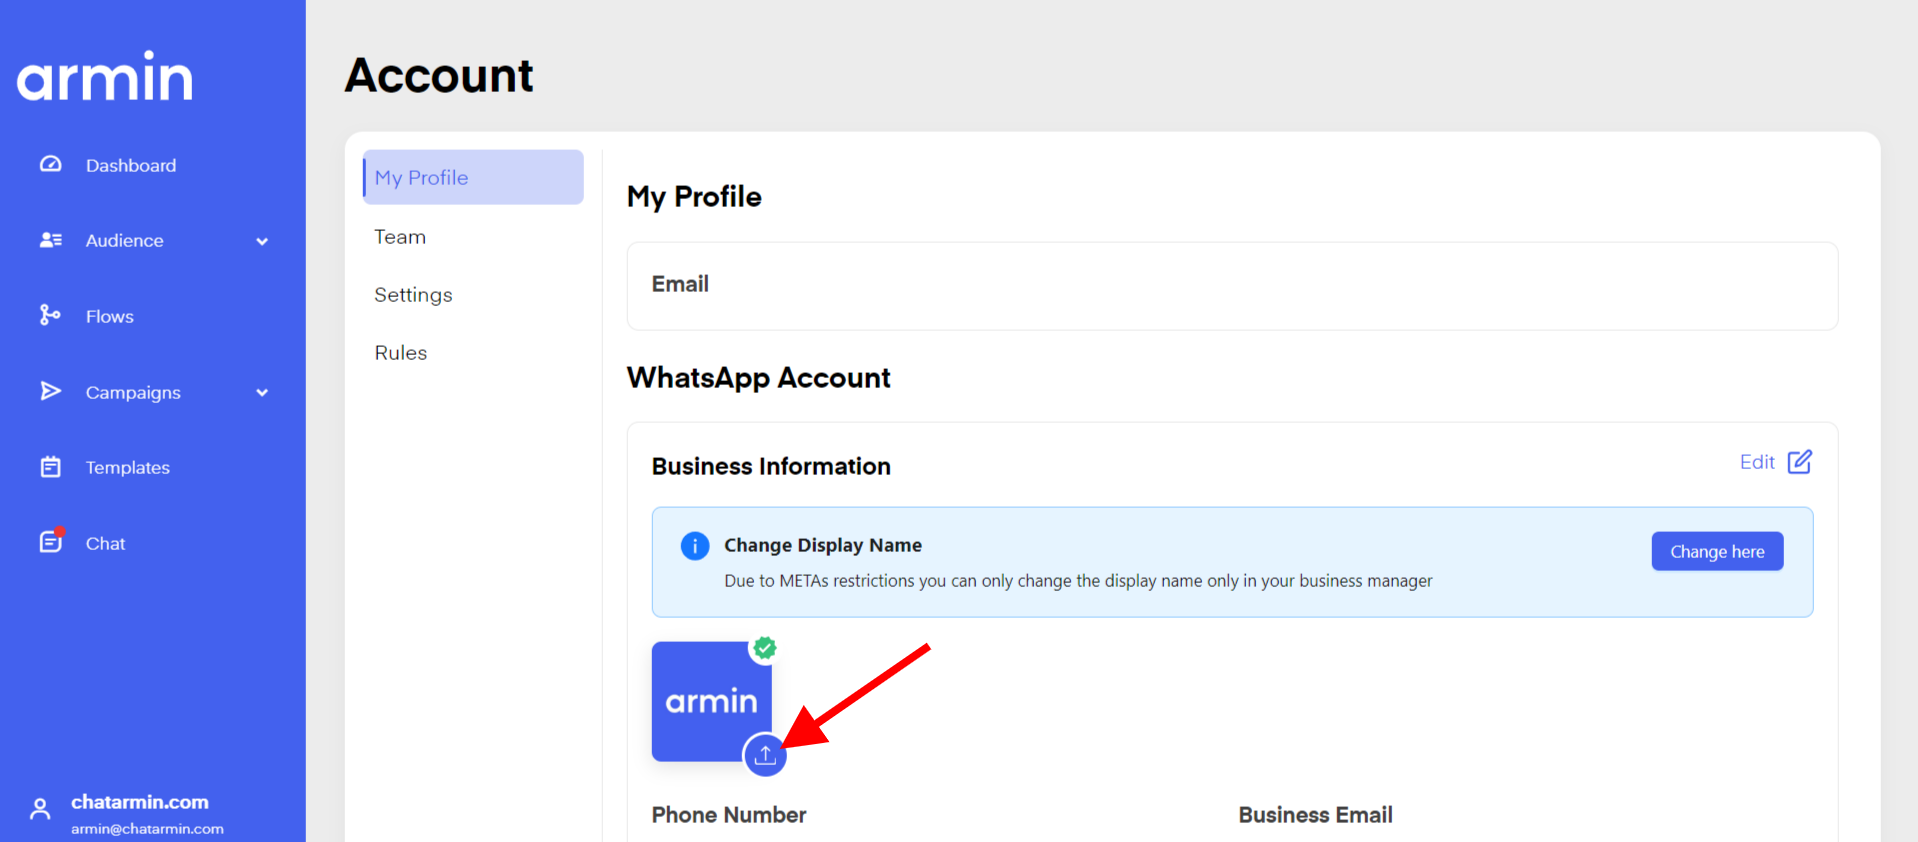Click the Campaigns send arrow icon
The height and width of the screenshot is (842, 1918).
50,391
